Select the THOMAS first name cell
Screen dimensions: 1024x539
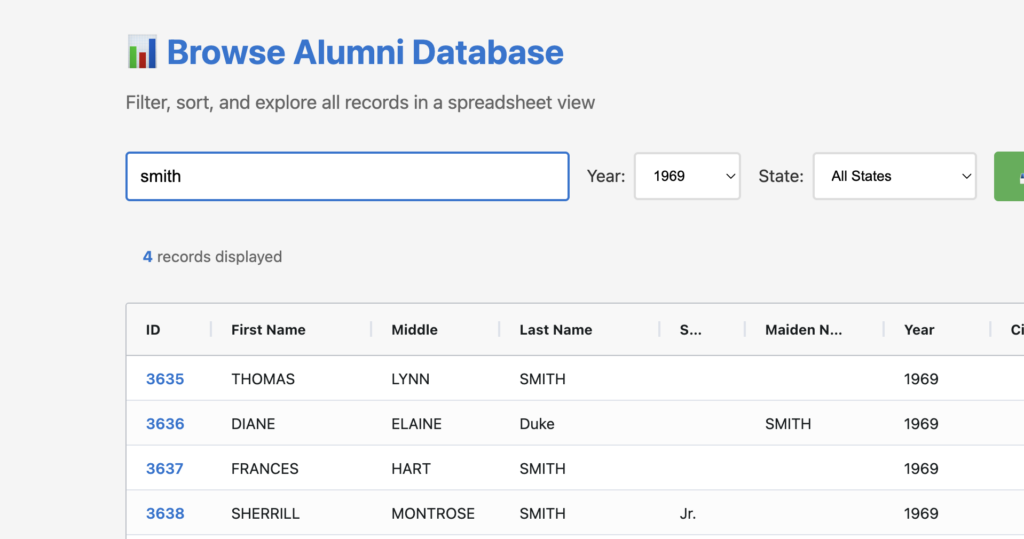pos(263,379)
